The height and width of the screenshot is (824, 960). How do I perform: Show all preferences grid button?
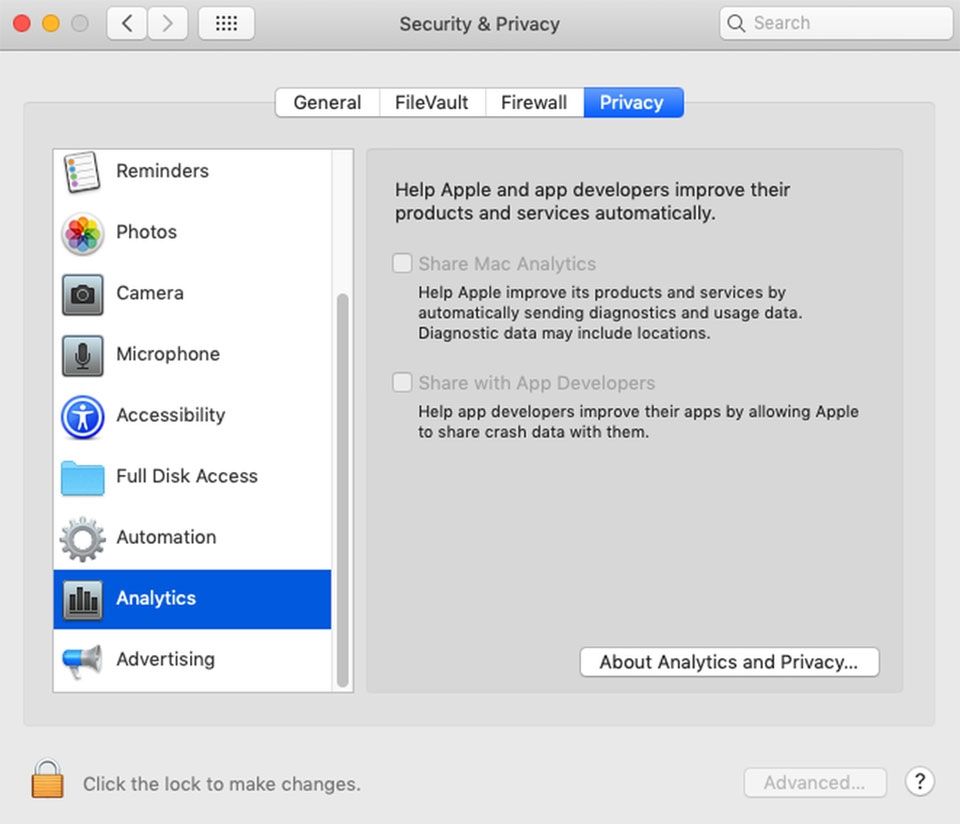coord(226,23)
